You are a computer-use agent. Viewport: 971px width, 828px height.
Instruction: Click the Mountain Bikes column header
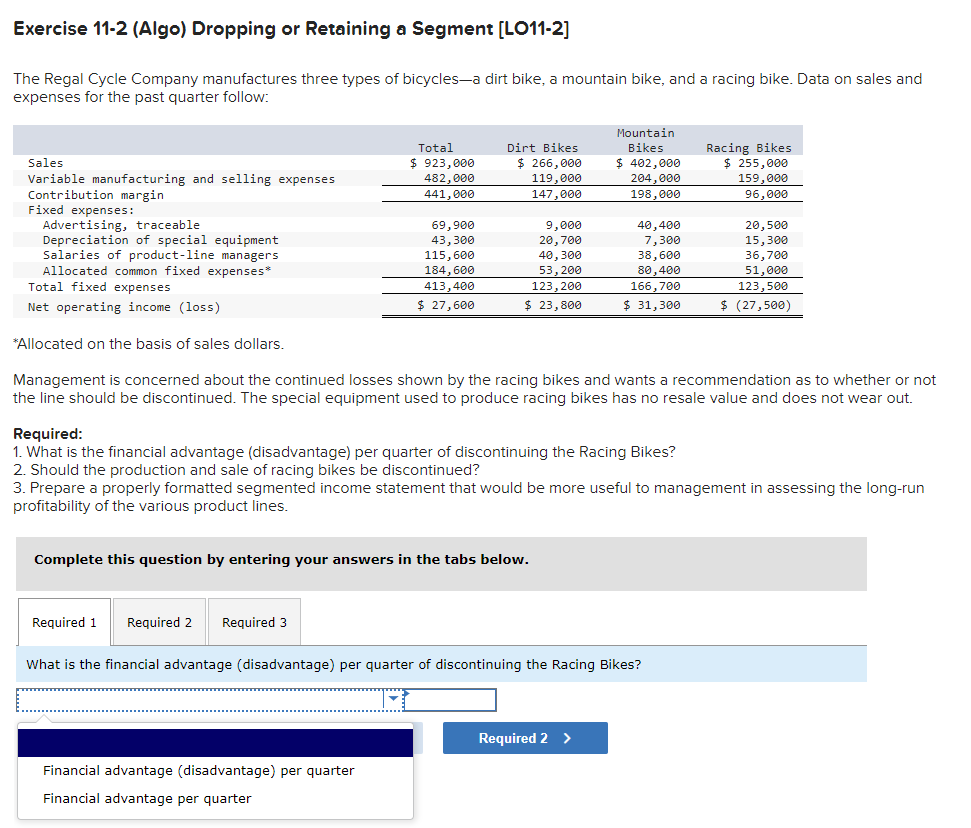(645, 140)
